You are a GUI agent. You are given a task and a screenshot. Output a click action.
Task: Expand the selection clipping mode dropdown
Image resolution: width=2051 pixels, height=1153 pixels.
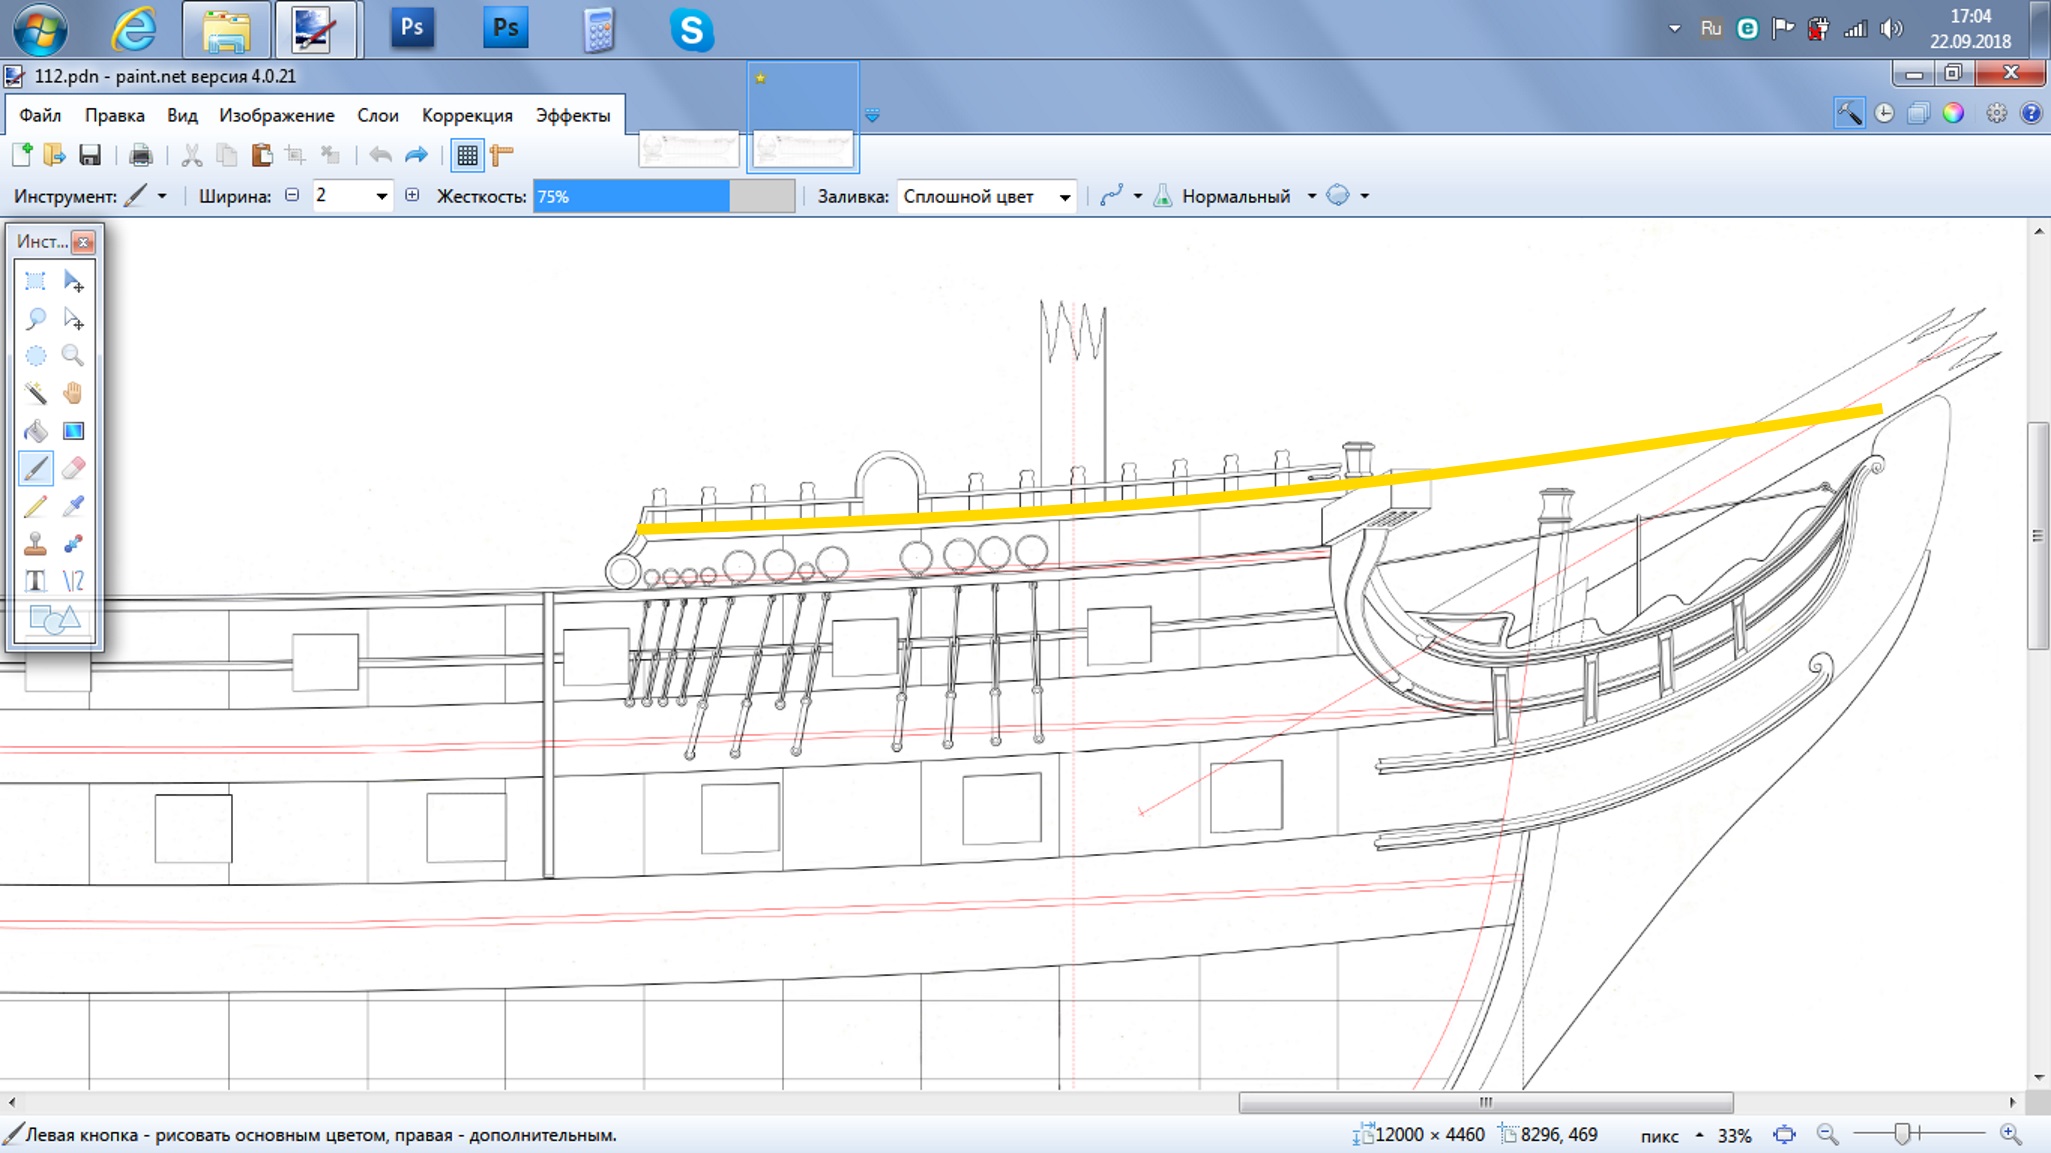[1364, 197]
